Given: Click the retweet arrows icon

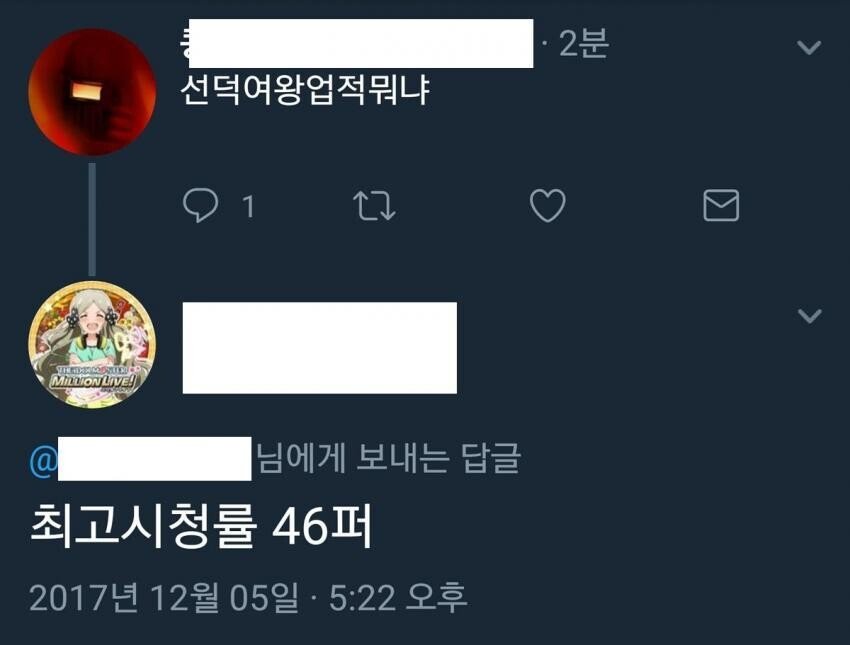Looking at the screenshot, I should pyautogui.click(x=374, y=205).
